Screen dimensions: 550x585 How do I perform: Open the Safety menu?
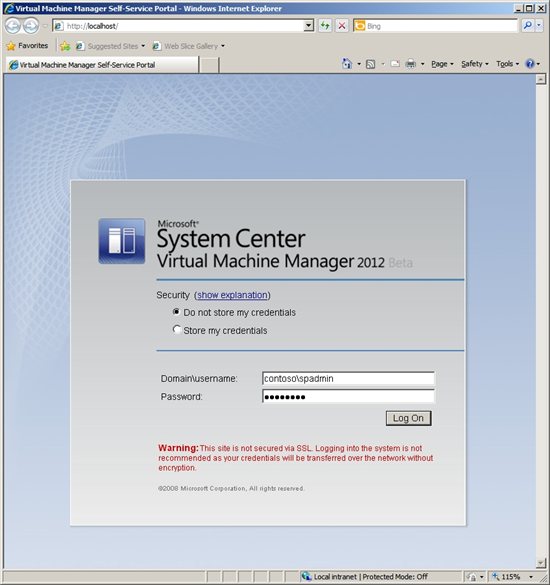(475, 64)
